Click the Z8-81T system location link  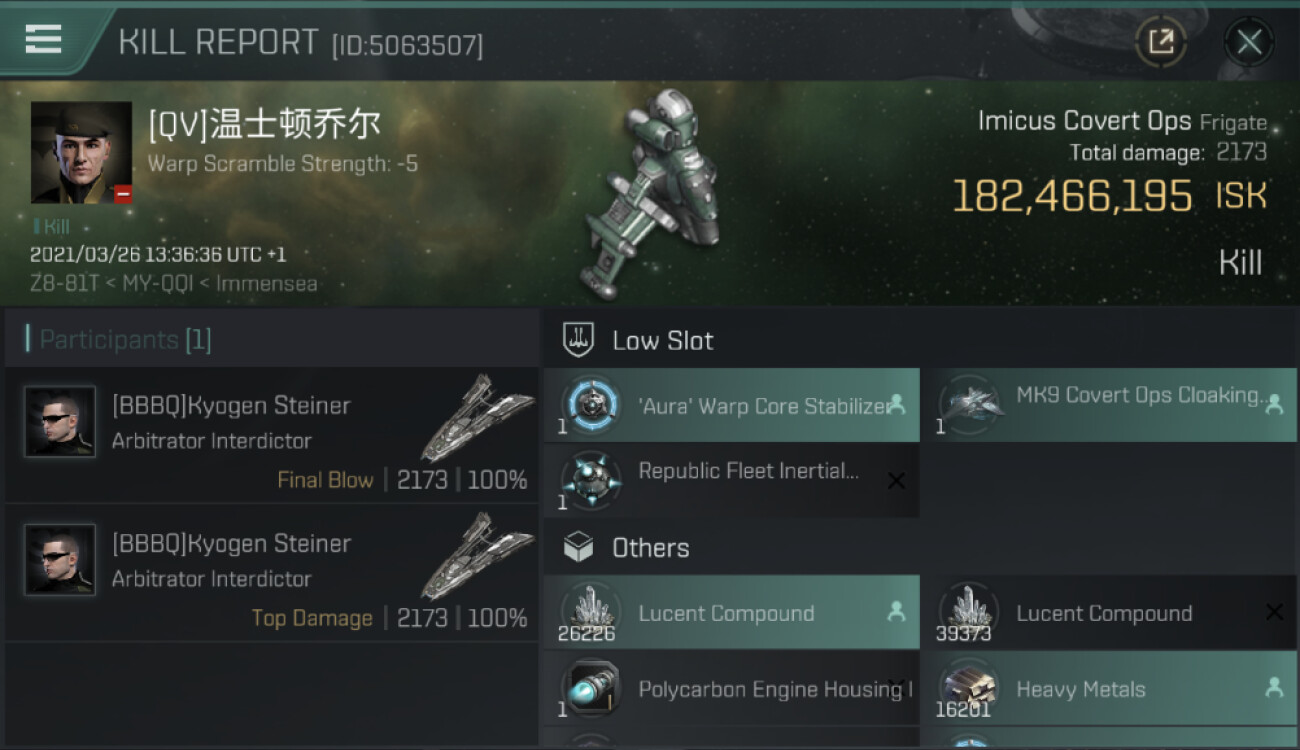[x=65, y=283]
